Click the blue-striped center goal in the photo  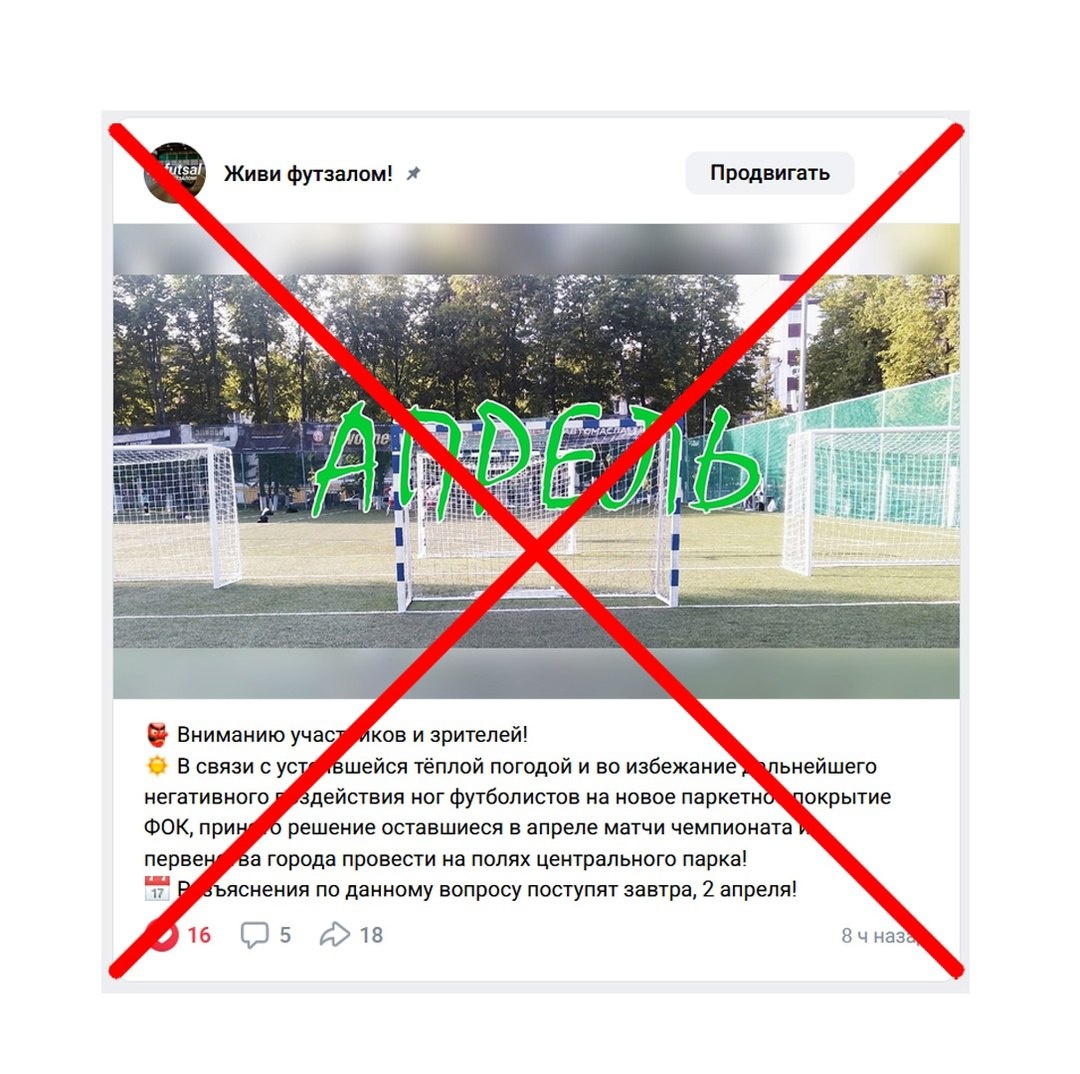pyautogui.click(x=537, y=513)
